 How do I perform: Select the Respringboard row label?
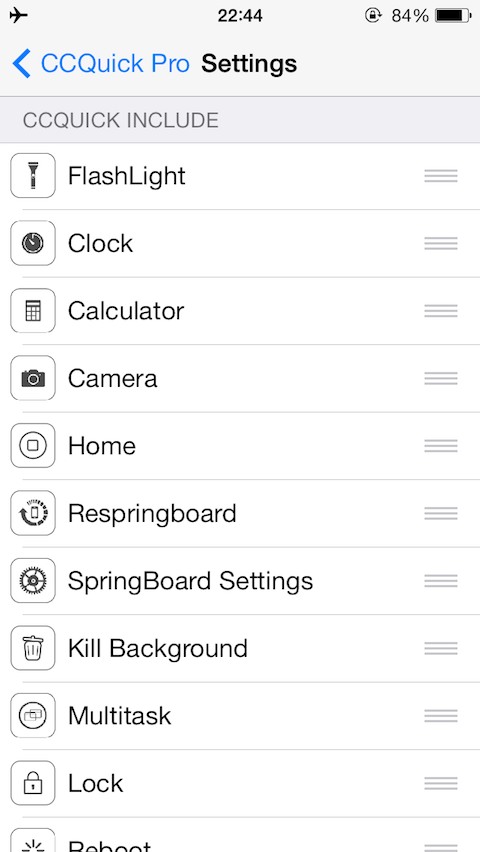152,514
